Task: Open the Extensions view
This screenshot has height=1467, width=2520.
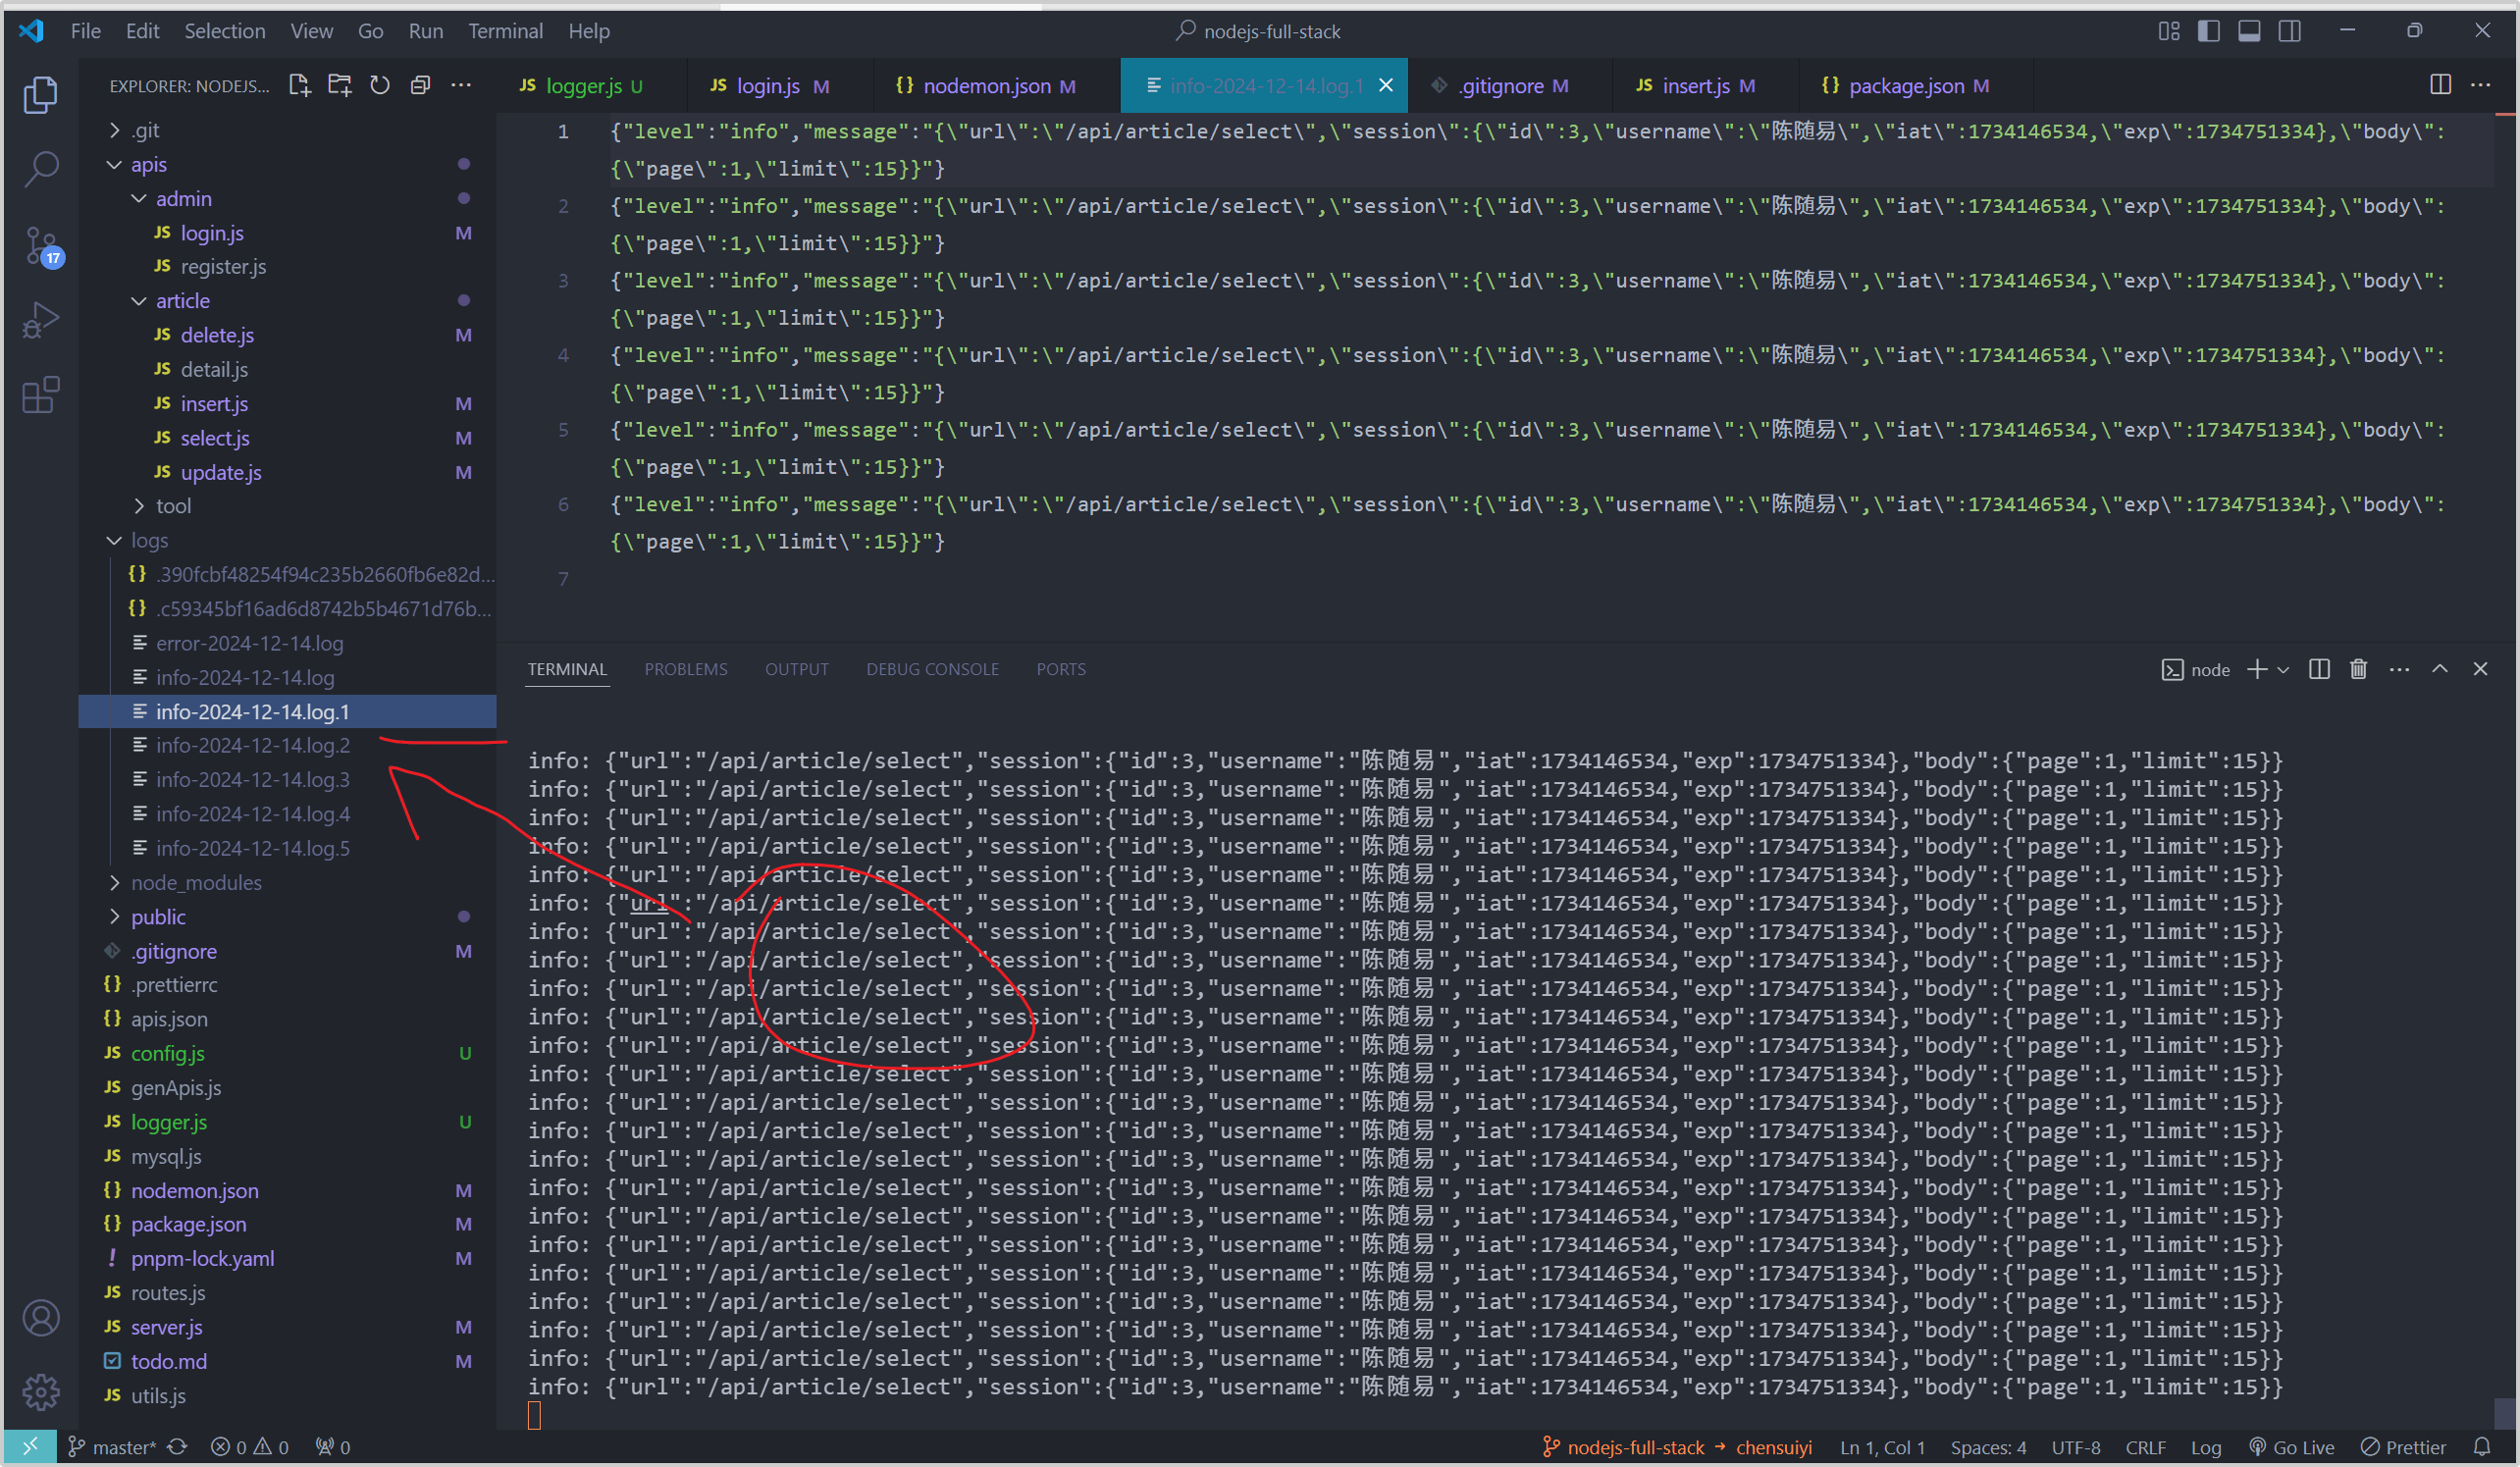Action: (x=40, y=395)
